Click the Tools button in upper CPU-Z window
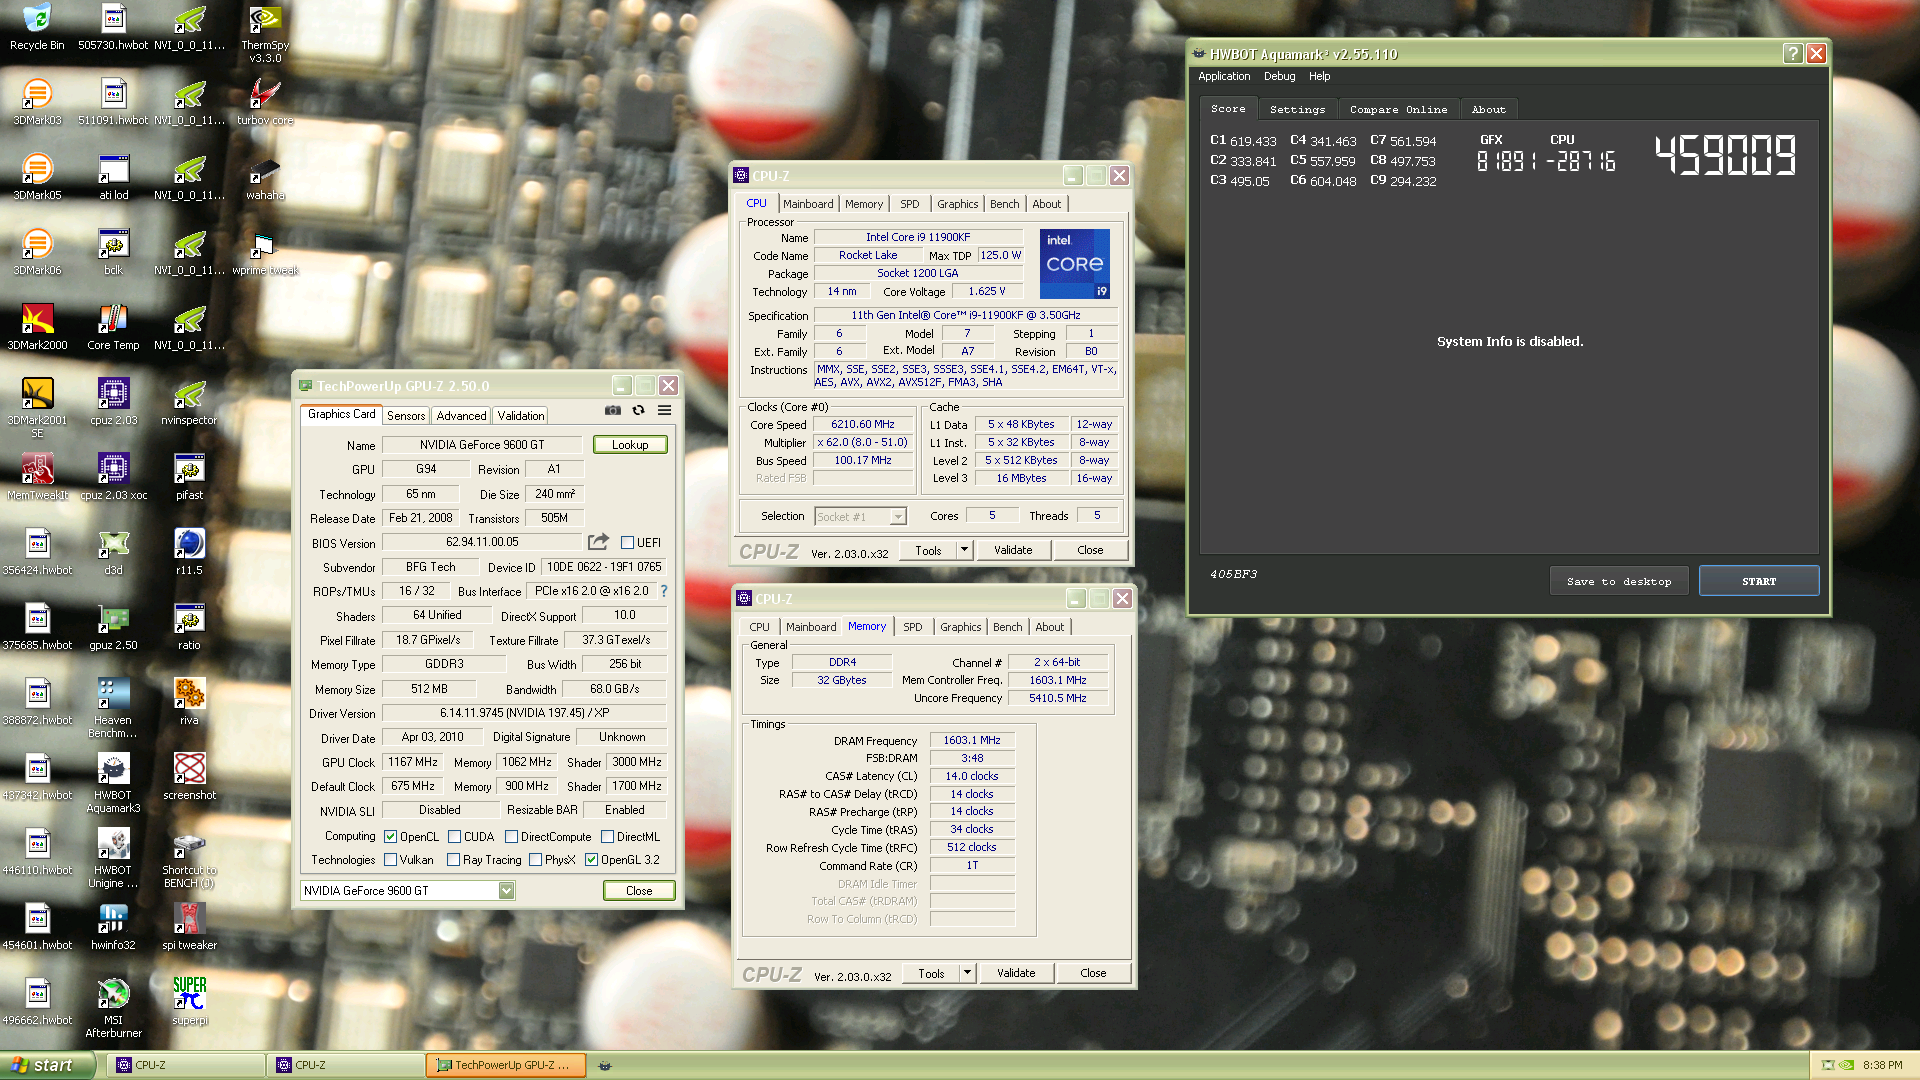 (x=928, y=550)
